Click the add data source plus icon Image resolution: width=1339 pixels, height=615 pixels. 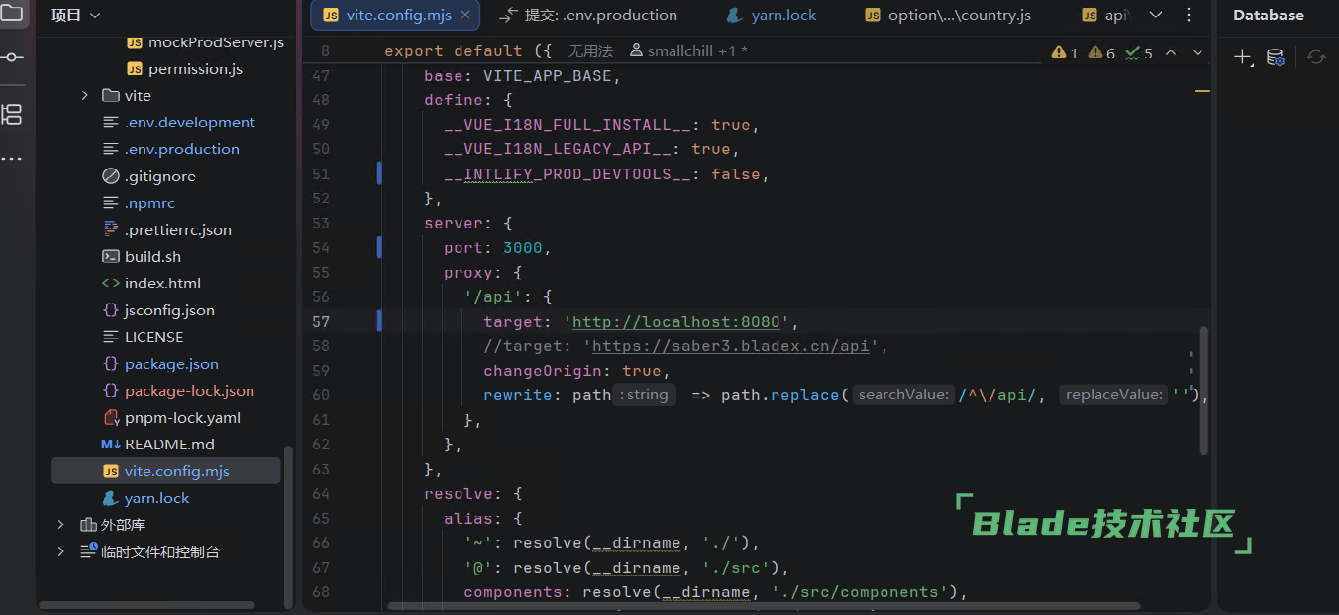[1242, 58]
